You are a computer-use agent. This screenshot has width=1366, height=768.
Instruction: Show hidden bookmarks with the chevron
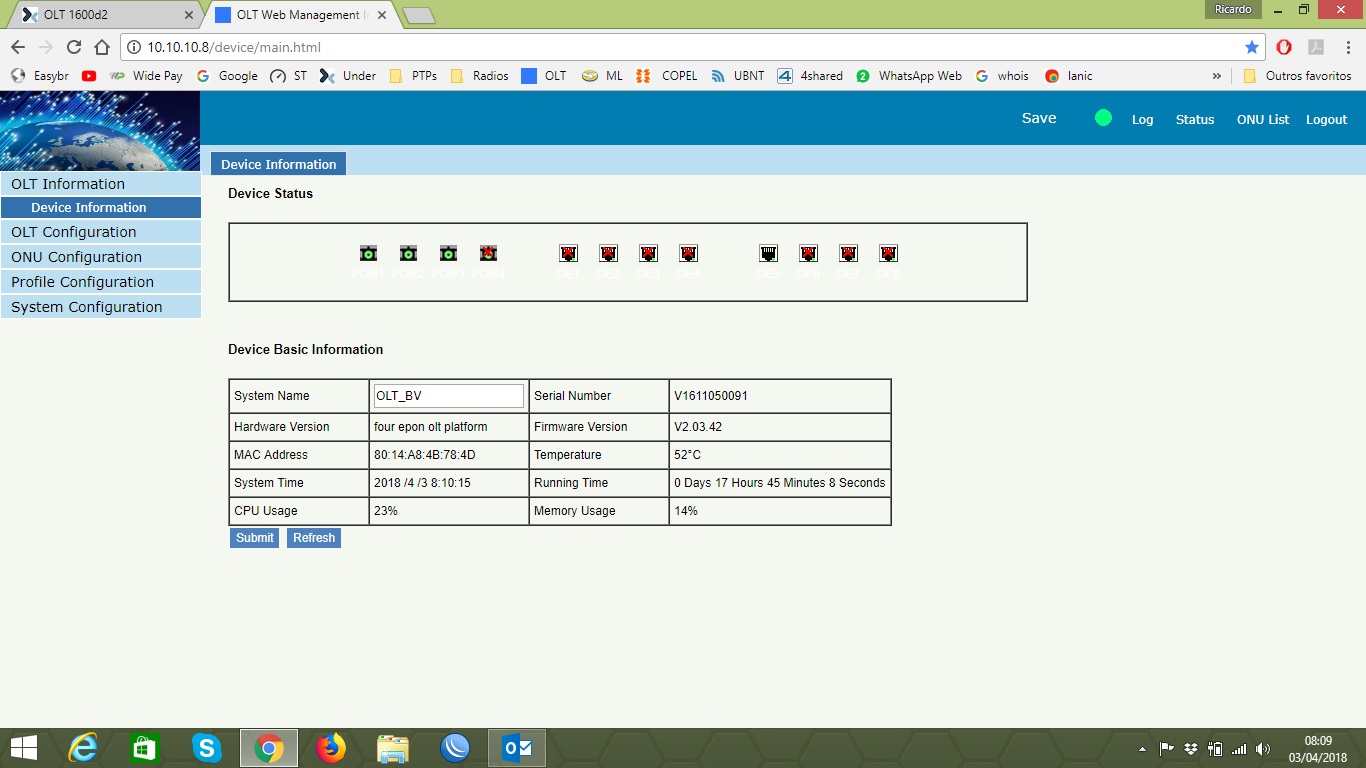tap(1217, 76)
